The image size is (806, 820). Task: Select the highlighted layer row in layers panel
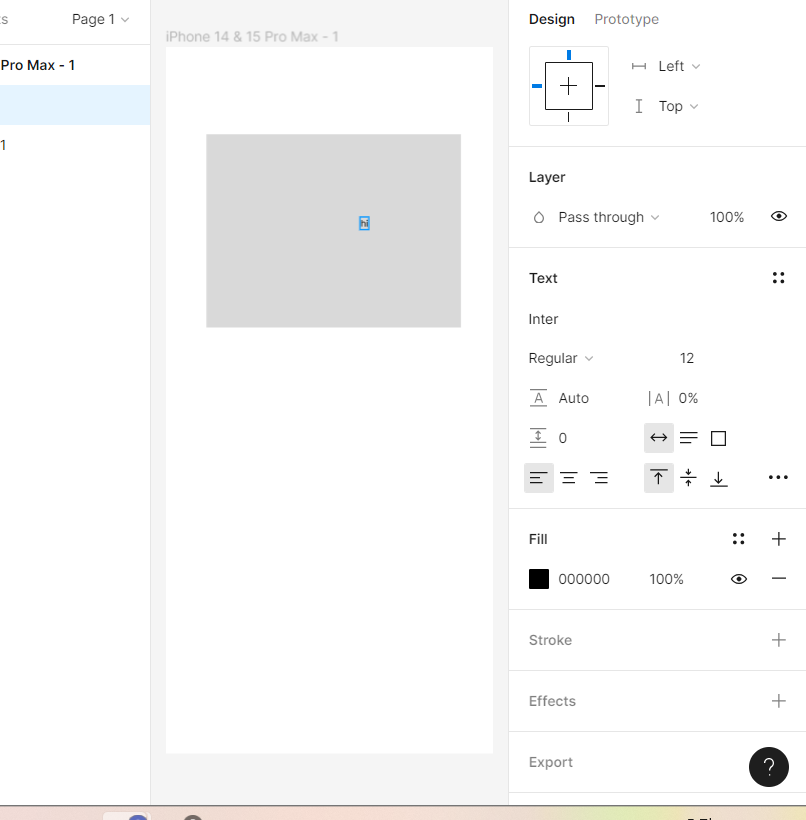click(x=75, y=105)
